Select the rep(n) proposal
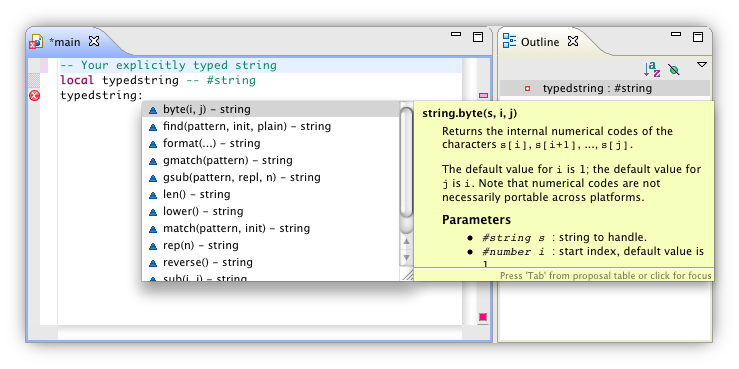Viewport: 739px width, 369px height. click(x=271, y=245)
